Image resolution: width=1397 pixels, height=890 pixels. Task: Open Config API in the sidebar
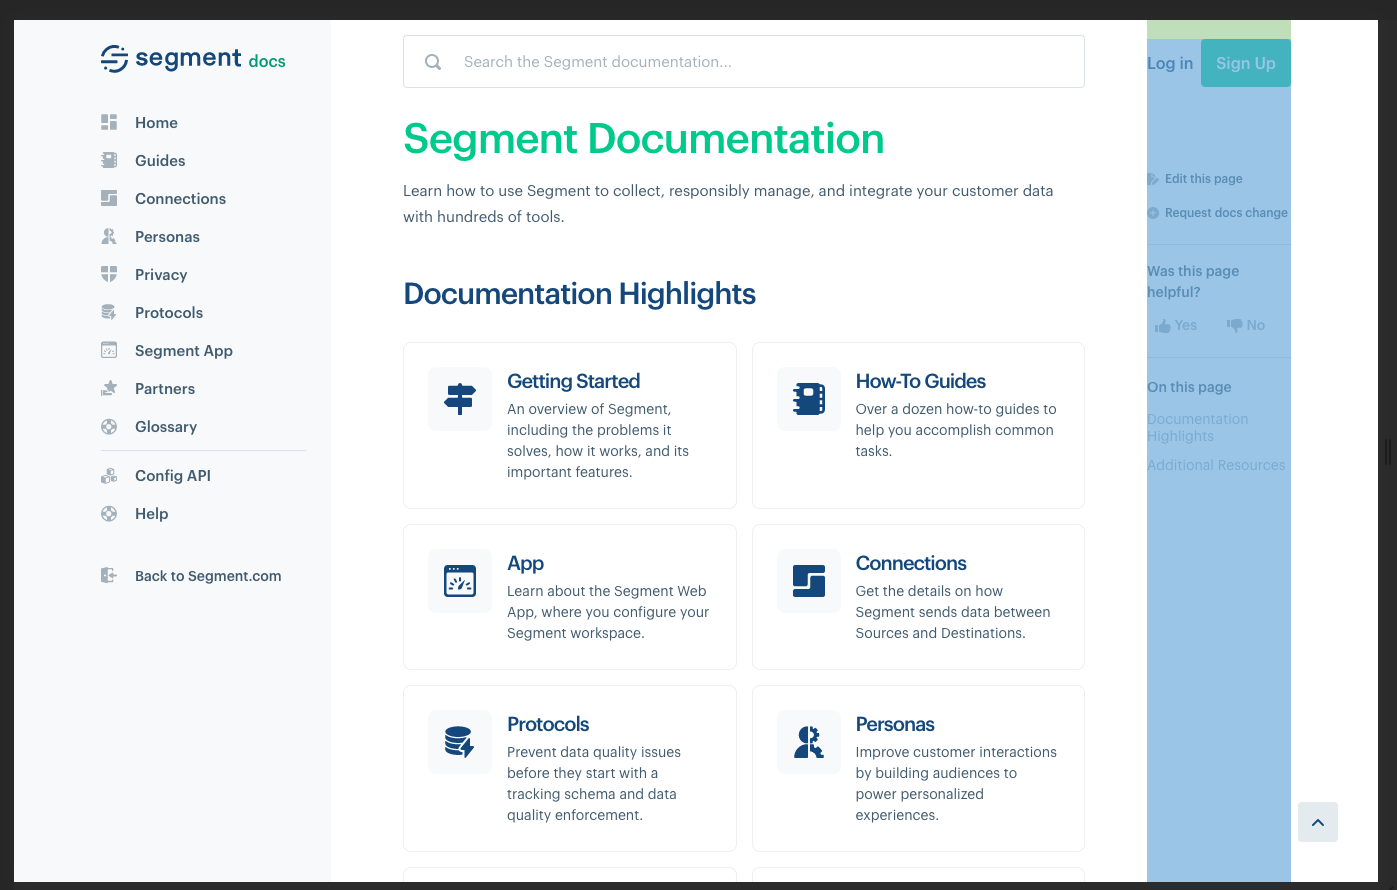(173, 475)
